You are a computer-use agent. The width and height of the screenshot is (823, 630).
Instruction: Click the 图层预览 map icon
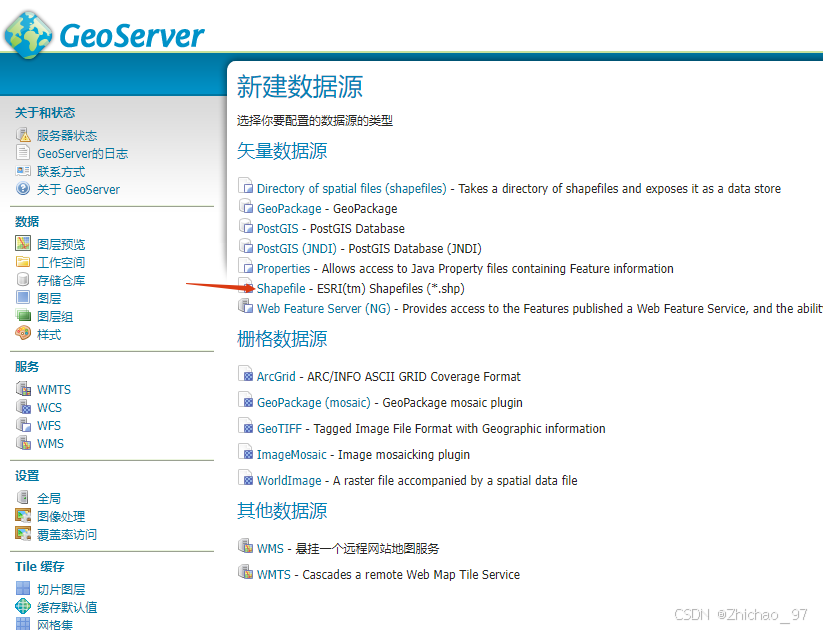pyautogui.click(x=23, y=243)
